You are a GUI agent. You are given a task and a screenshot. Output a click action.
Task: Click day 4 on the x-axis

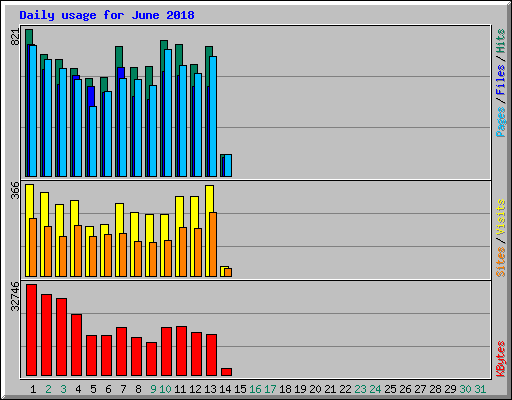(x=78, y=389)
